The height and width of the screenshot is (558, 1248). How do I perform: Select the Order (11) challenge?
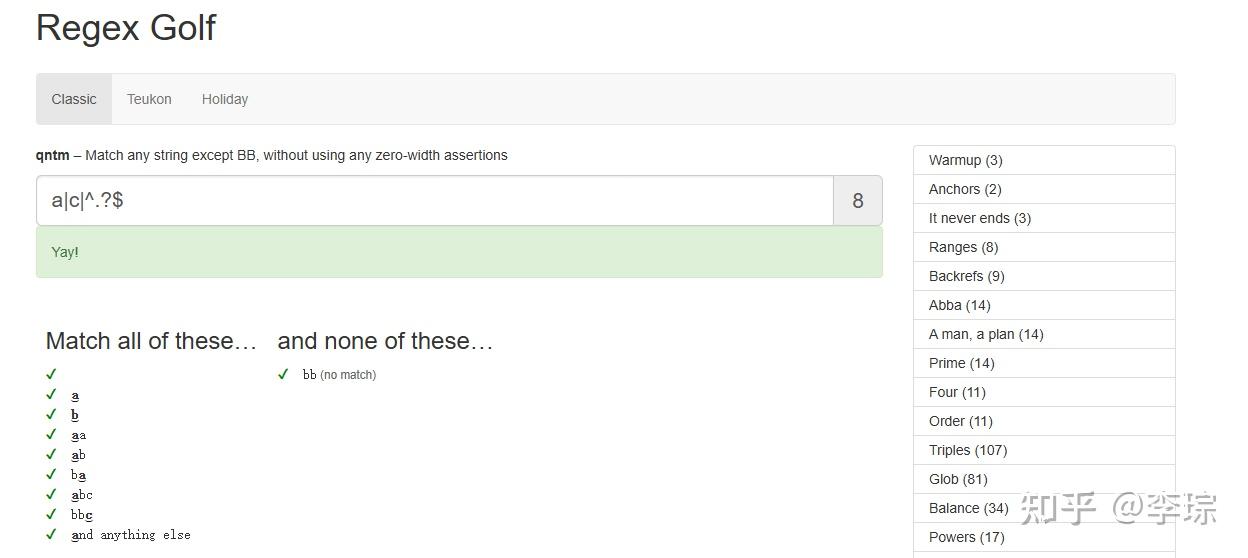960,421
